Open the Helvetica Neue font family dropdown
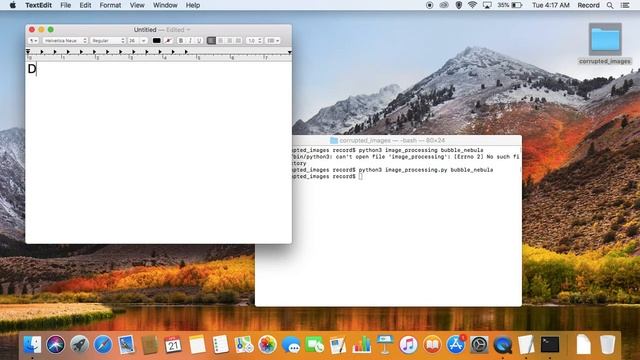Image resolution: width=640 pixels, height=360 pixels. pos(65,41)
